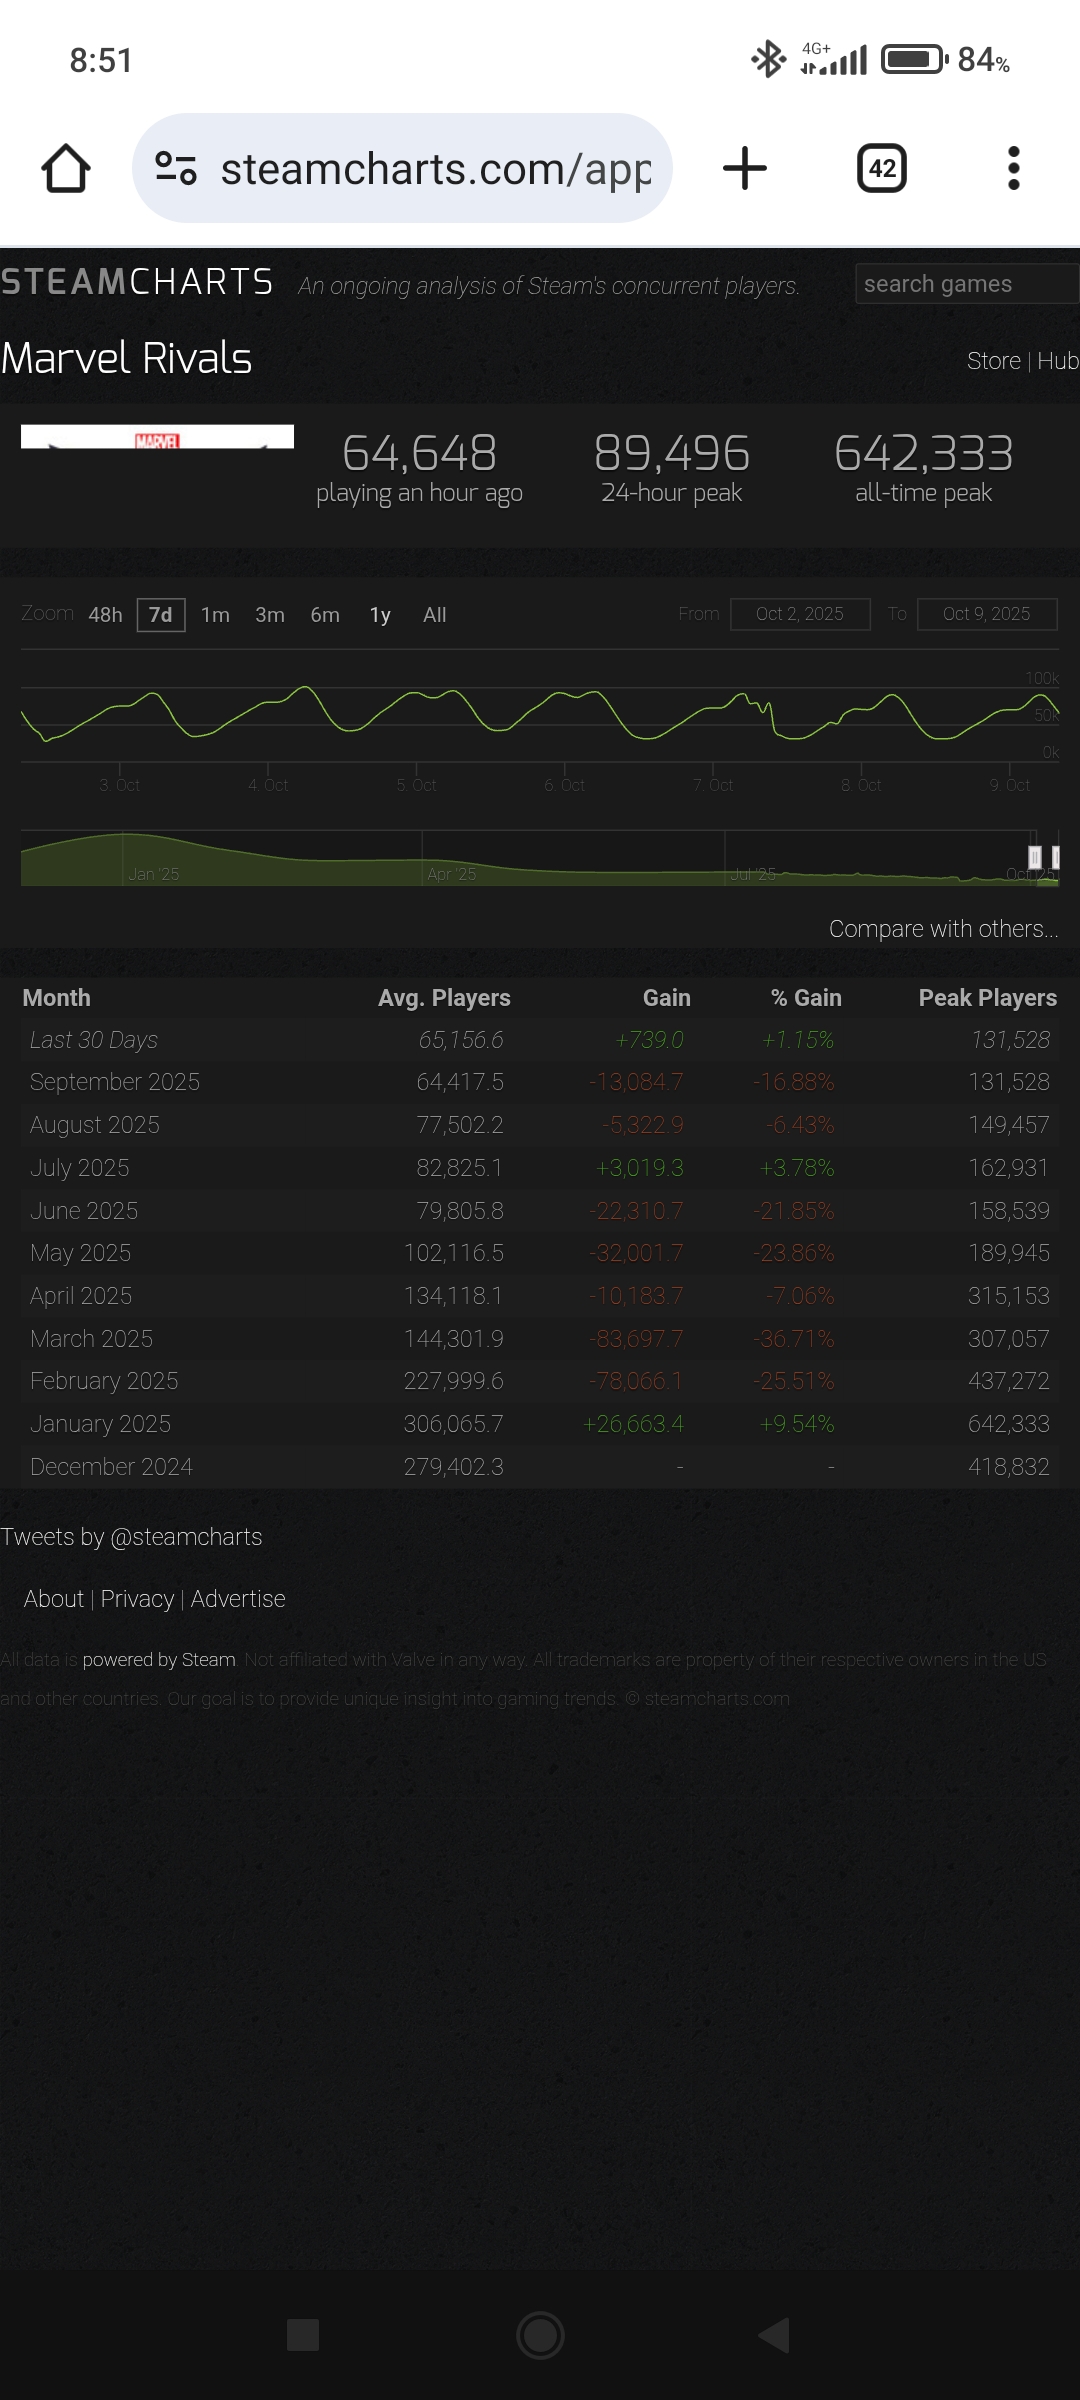Click the % Gain column header
This screenshot has height=2400, width=1080.
(806, 998)
